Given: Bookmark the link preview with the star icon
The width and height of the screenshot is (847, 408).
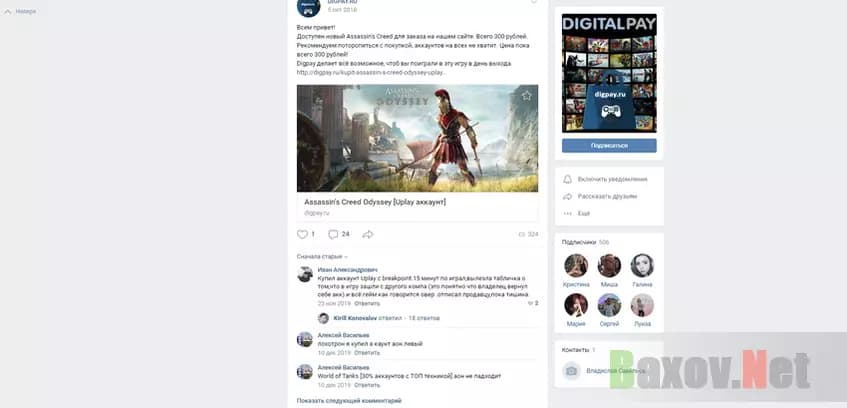Looking at the screenshot, I should [x=527, y=96].
